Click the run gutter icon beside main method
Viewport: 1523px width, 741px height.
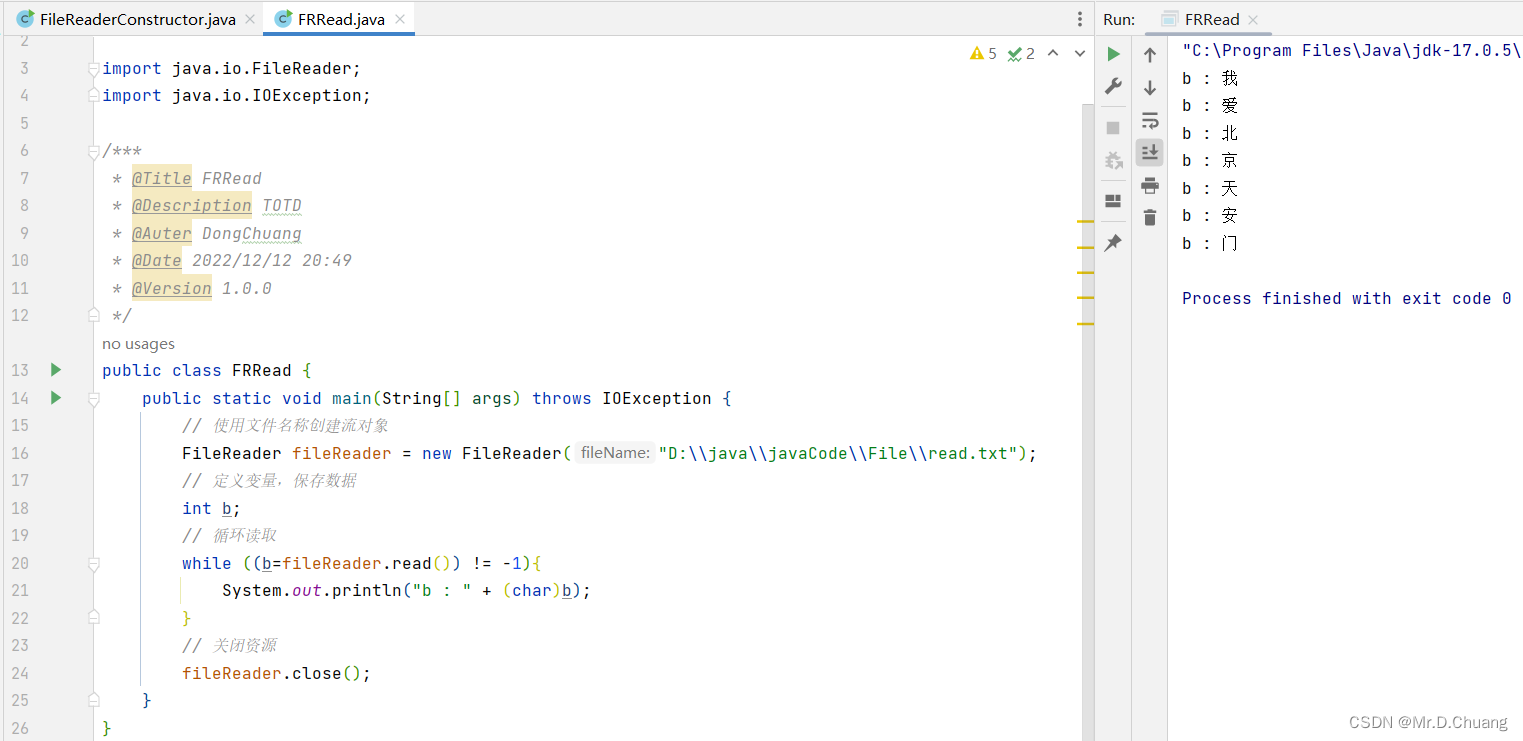56,398
